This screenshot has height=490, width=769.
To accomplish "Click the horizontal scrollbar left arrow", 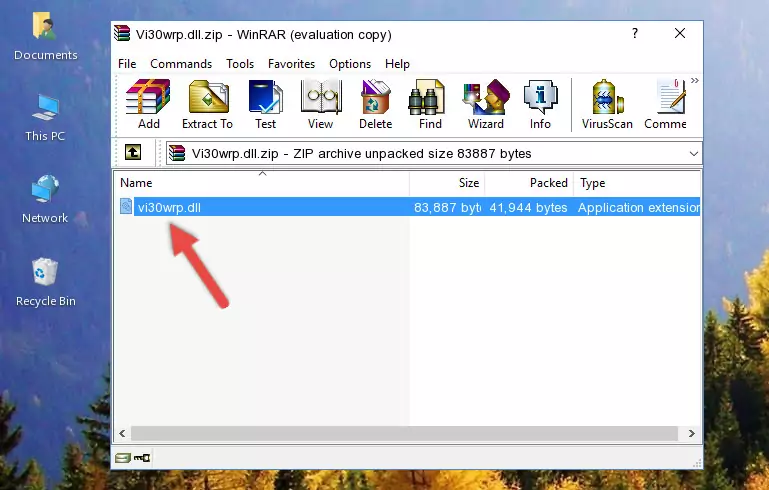I will pyautogui.click(x=123, y=433).
